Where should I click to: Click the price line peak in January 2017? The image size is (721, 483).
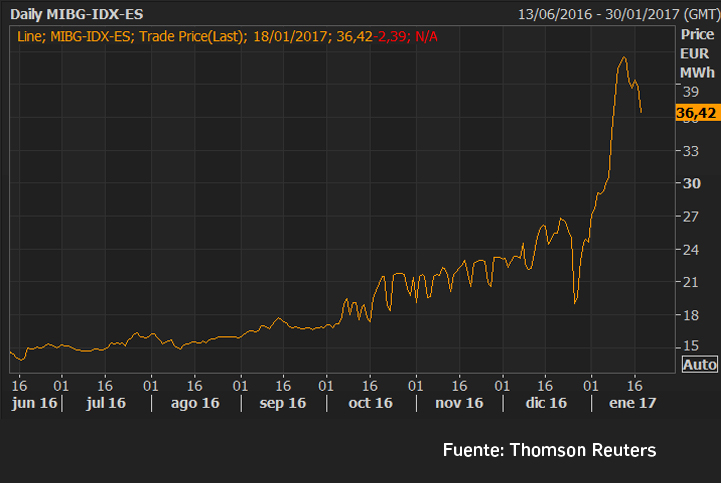623,57
